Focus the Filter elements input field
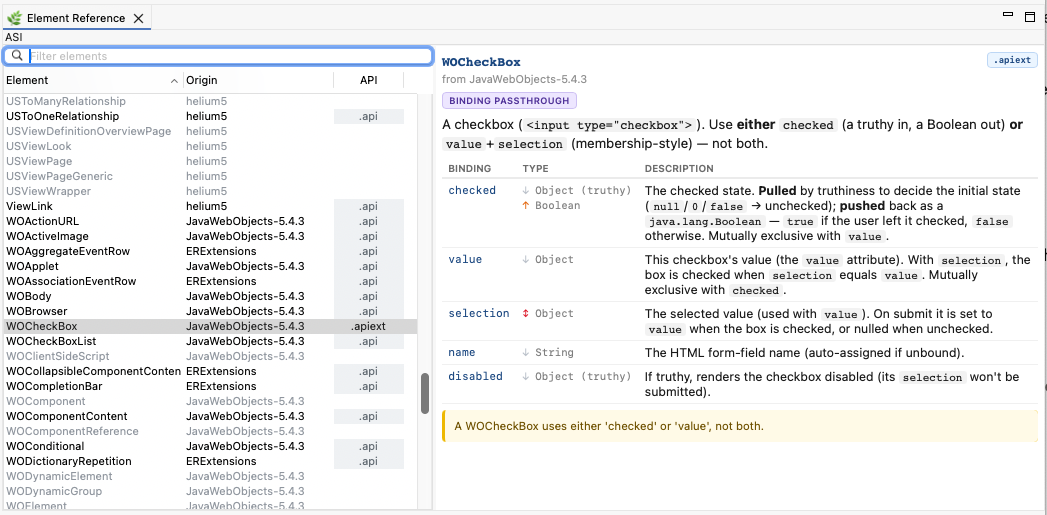The image size is (1047, 515). 218,56
